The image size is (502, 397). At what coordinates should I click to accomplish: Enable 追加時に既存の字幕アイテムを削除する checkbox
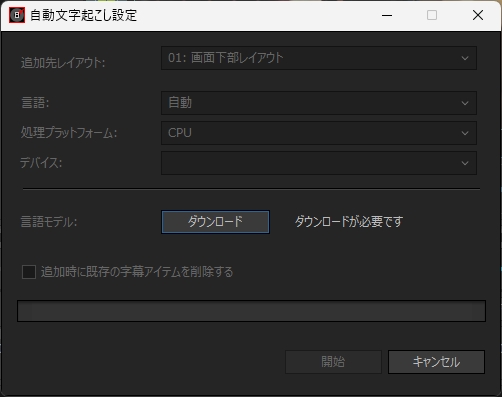pyautogui.click(x=29, y=272)
